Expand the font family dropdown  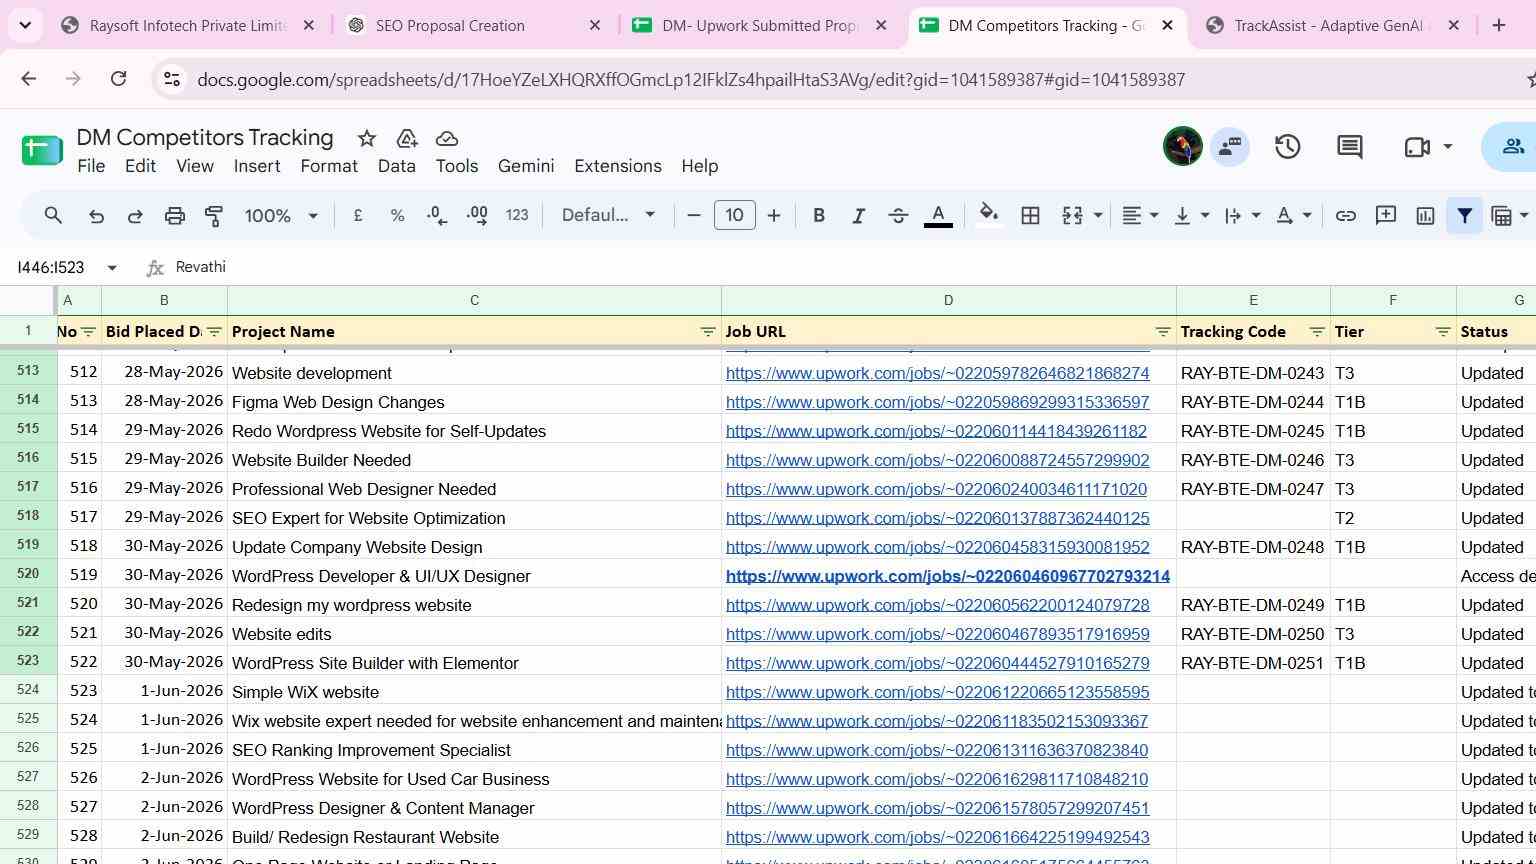coord(608,215)
